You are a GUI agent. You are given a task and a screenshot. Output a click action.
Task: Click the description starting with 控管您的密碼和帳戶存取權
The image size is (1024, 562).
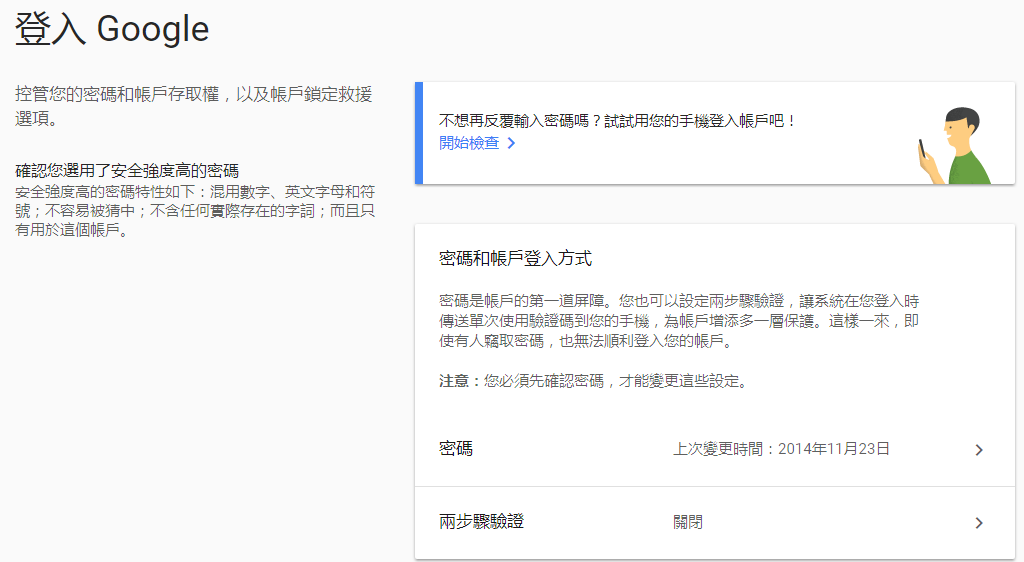point(193,106)
